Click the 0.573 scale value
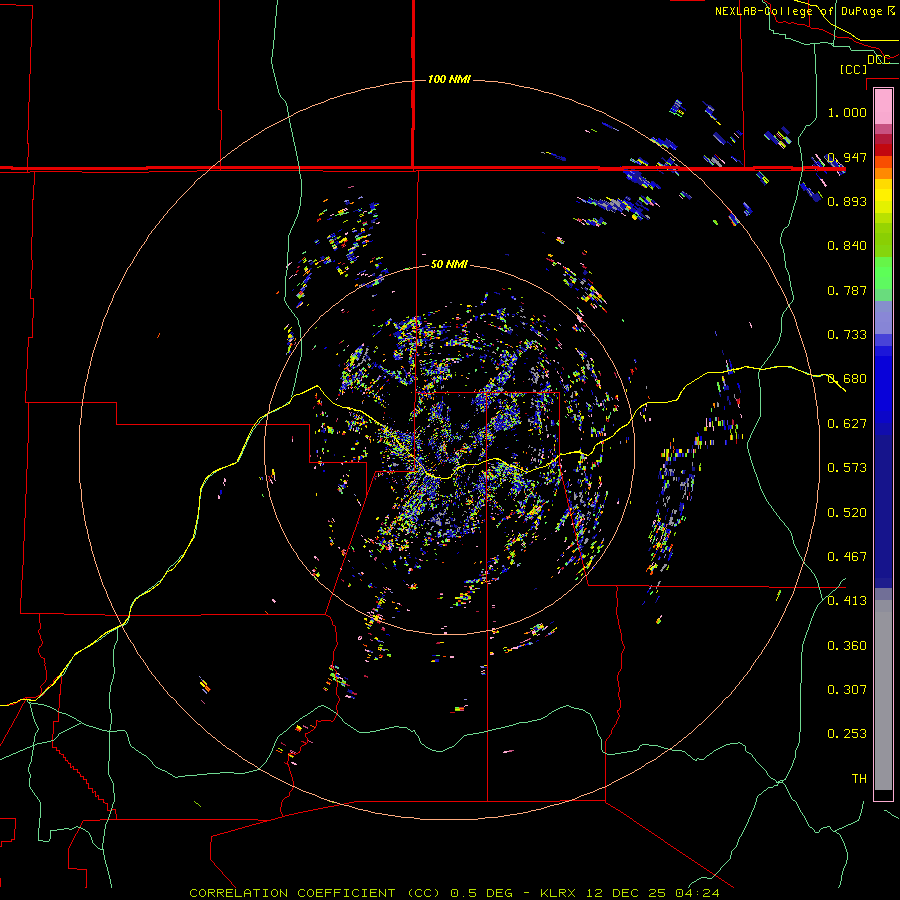The width and height of the screenshot is (900, 900). pyautogui.click(x=847, y=468)
